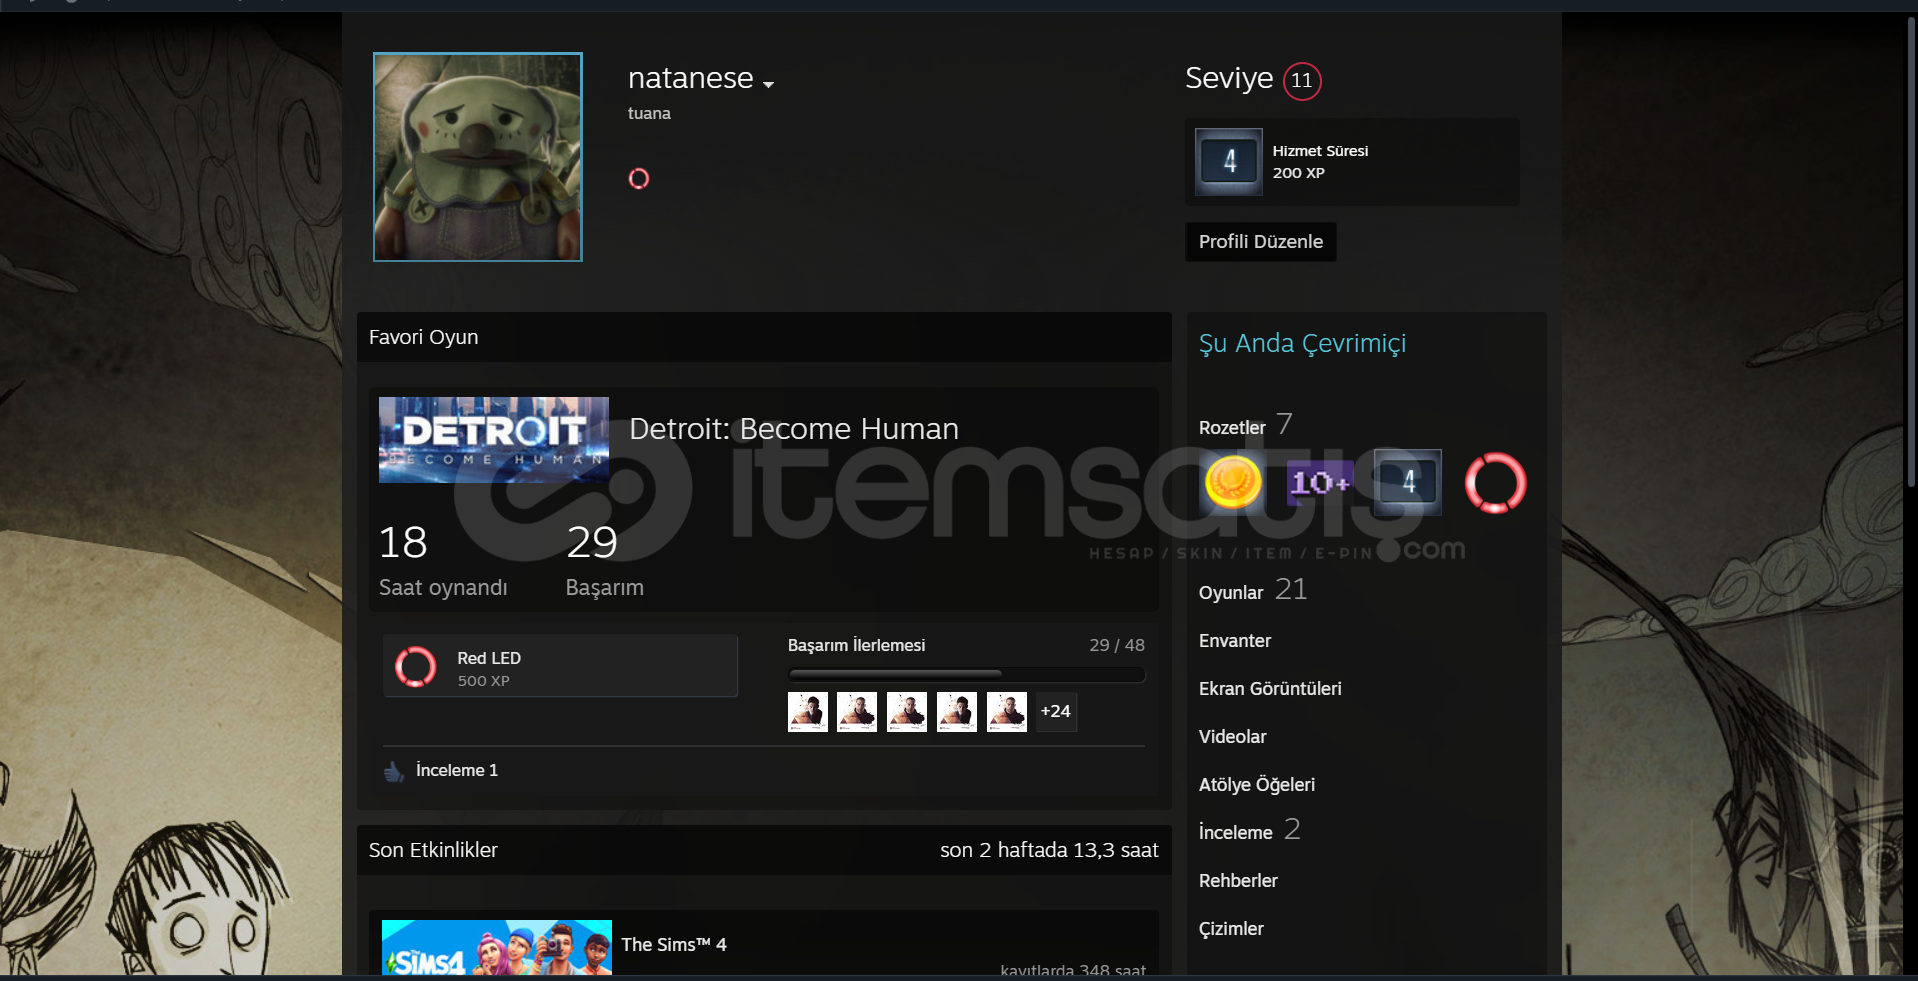Show the +24 more achievements

tap(1056, 712)
